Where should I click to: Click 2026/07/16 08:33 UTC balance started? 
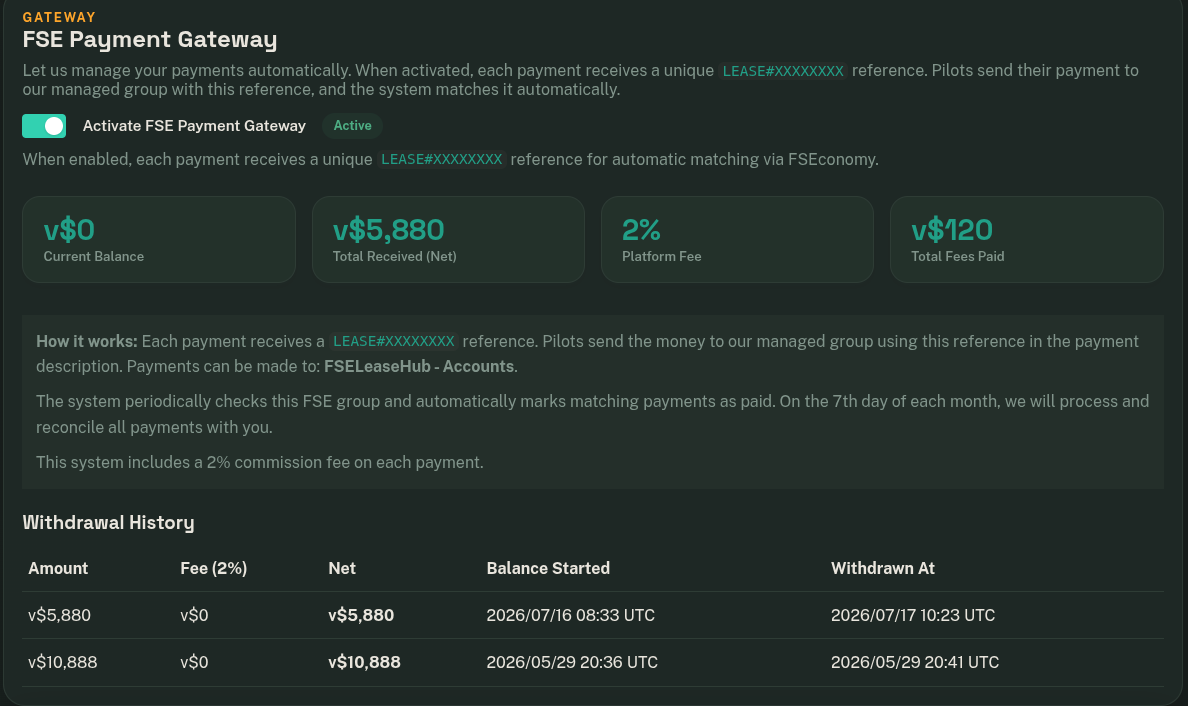(x=571, y=615)
